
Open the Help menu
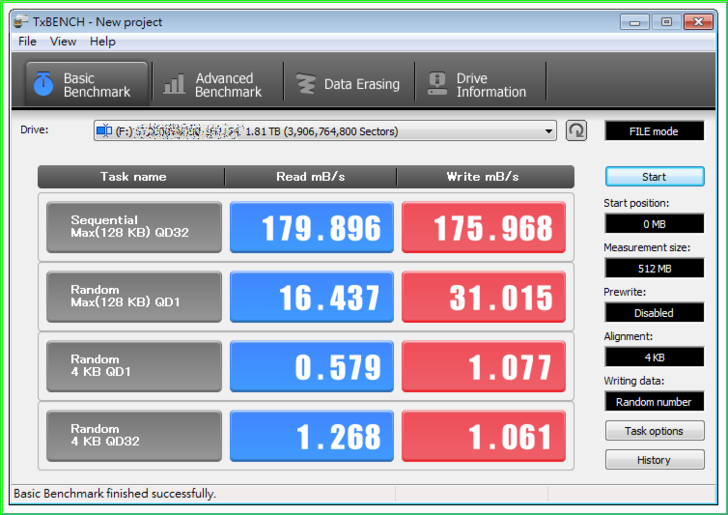[102, 42]
